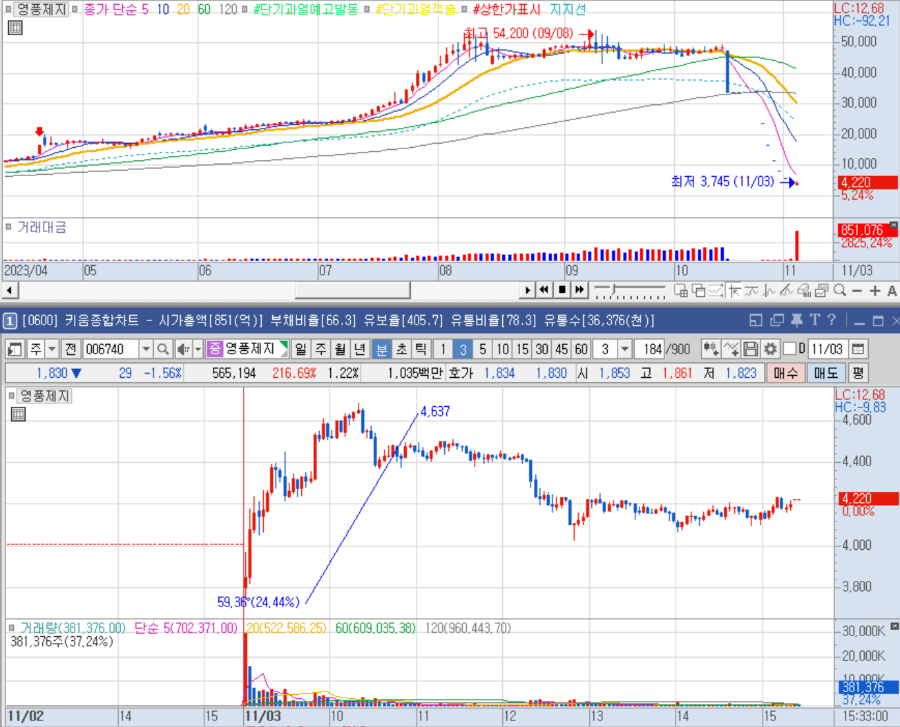Click the stop button in the playback bar
The height and width of the screenshot is (727, 900).
coord(562,290)
